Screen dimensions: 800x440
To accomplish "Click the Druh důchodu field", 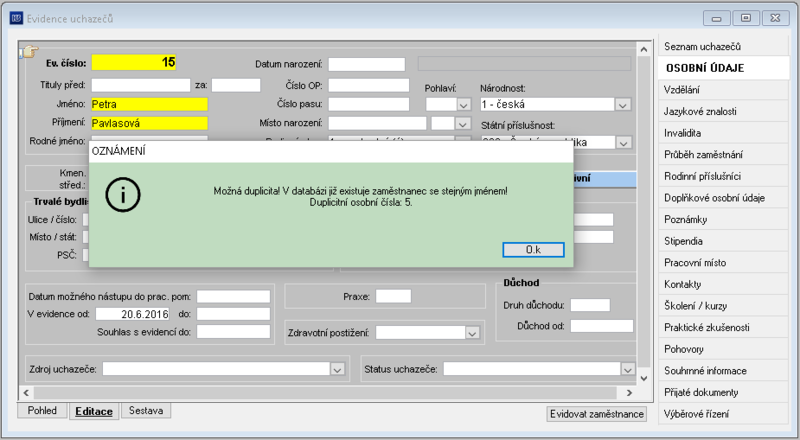I will coord(590,305).
